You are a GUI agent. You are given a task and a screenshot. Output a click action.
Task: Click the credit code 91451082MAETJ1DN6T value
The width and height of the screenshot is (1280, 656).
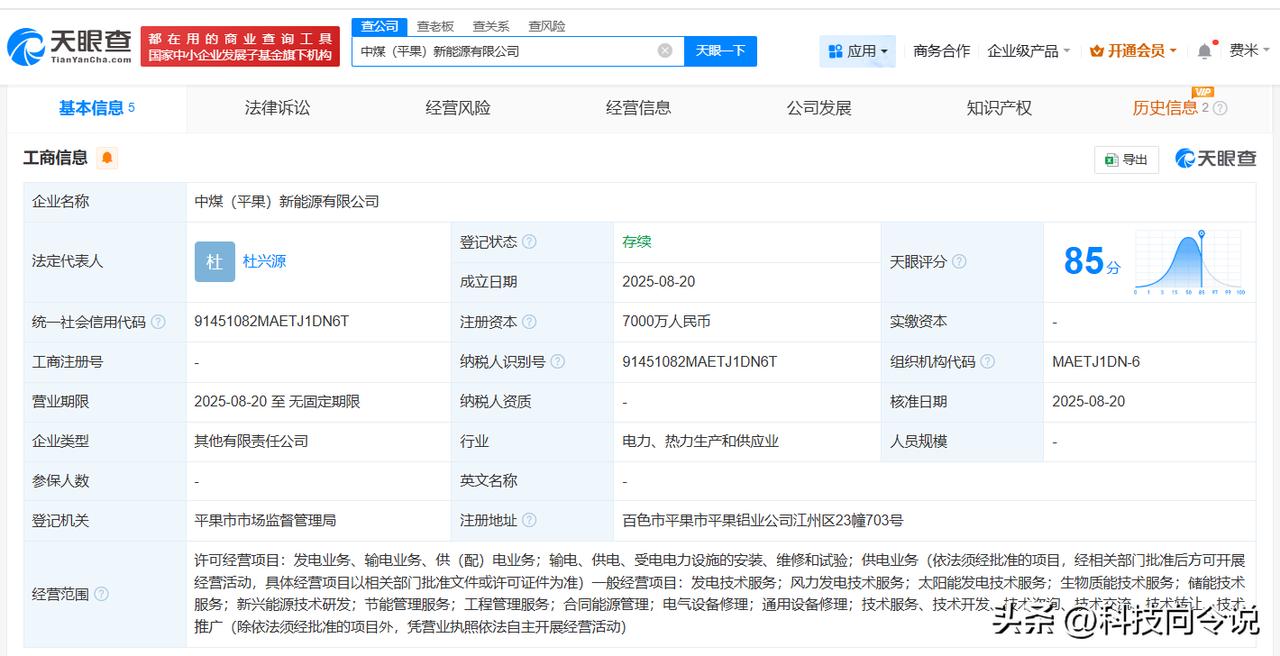pos(271,322)
